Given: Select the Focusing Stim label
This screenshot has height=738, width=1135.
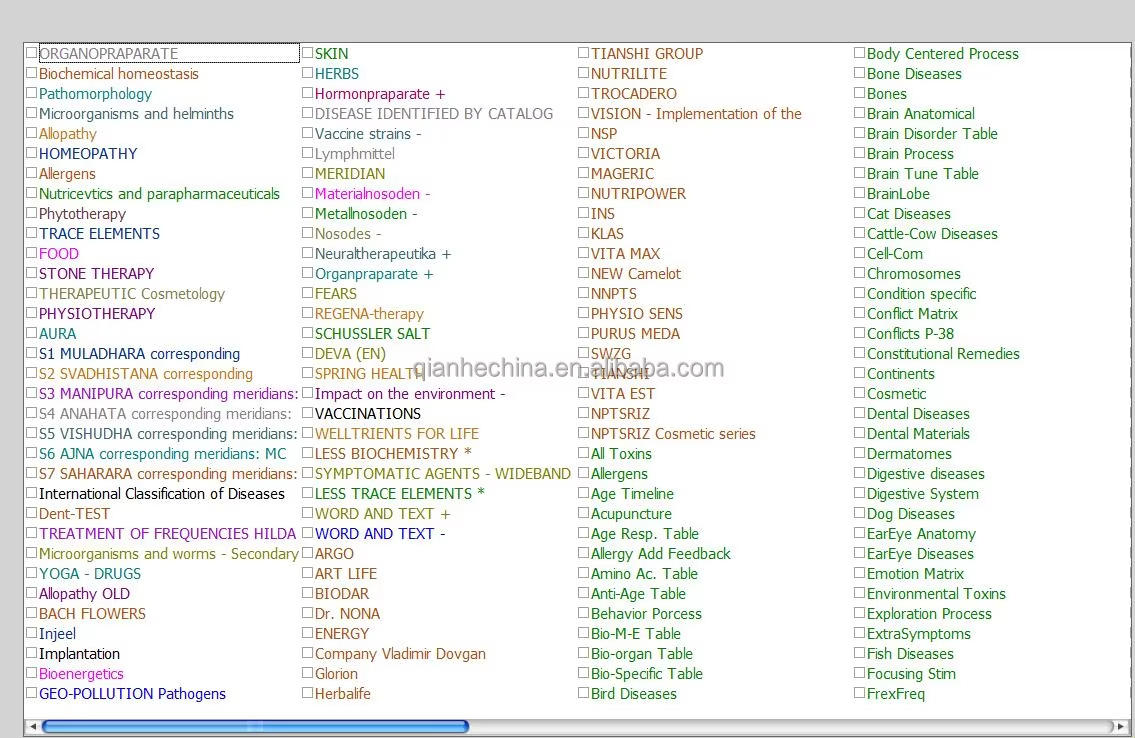Looking at the screenshot, I should 911,674.
